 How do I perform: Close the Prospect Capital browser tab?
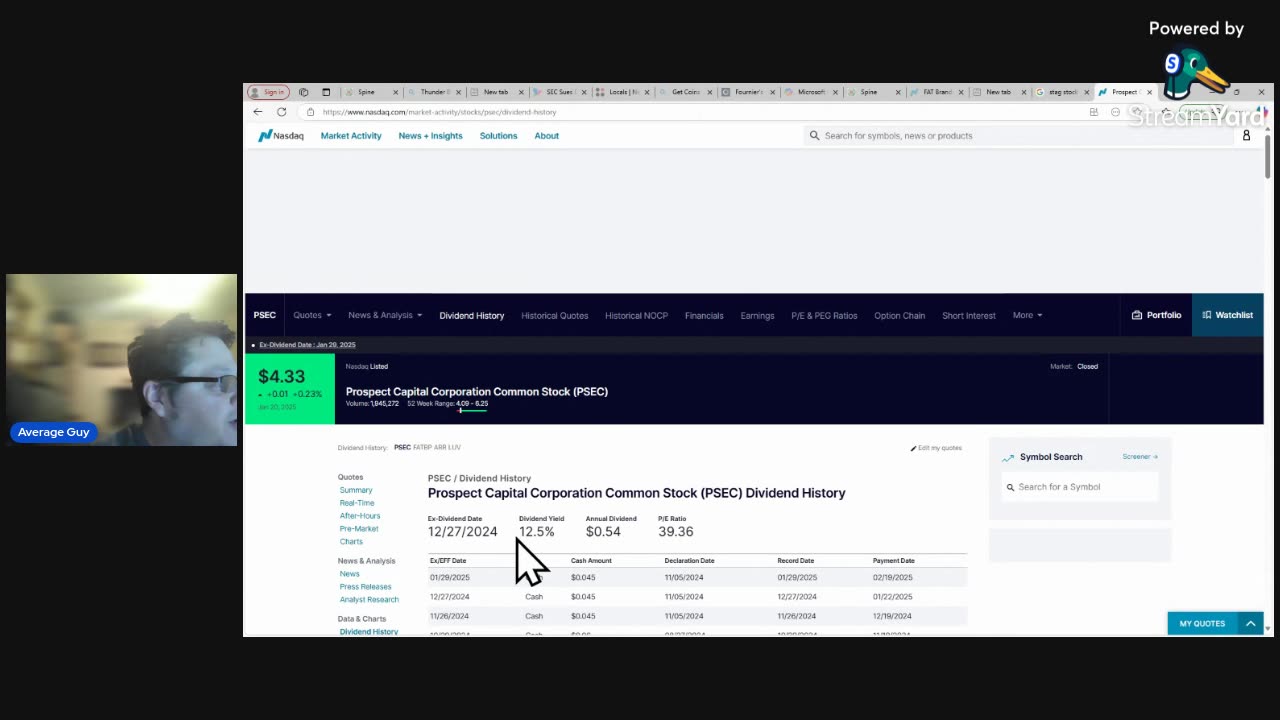[x=1149, y=92]
